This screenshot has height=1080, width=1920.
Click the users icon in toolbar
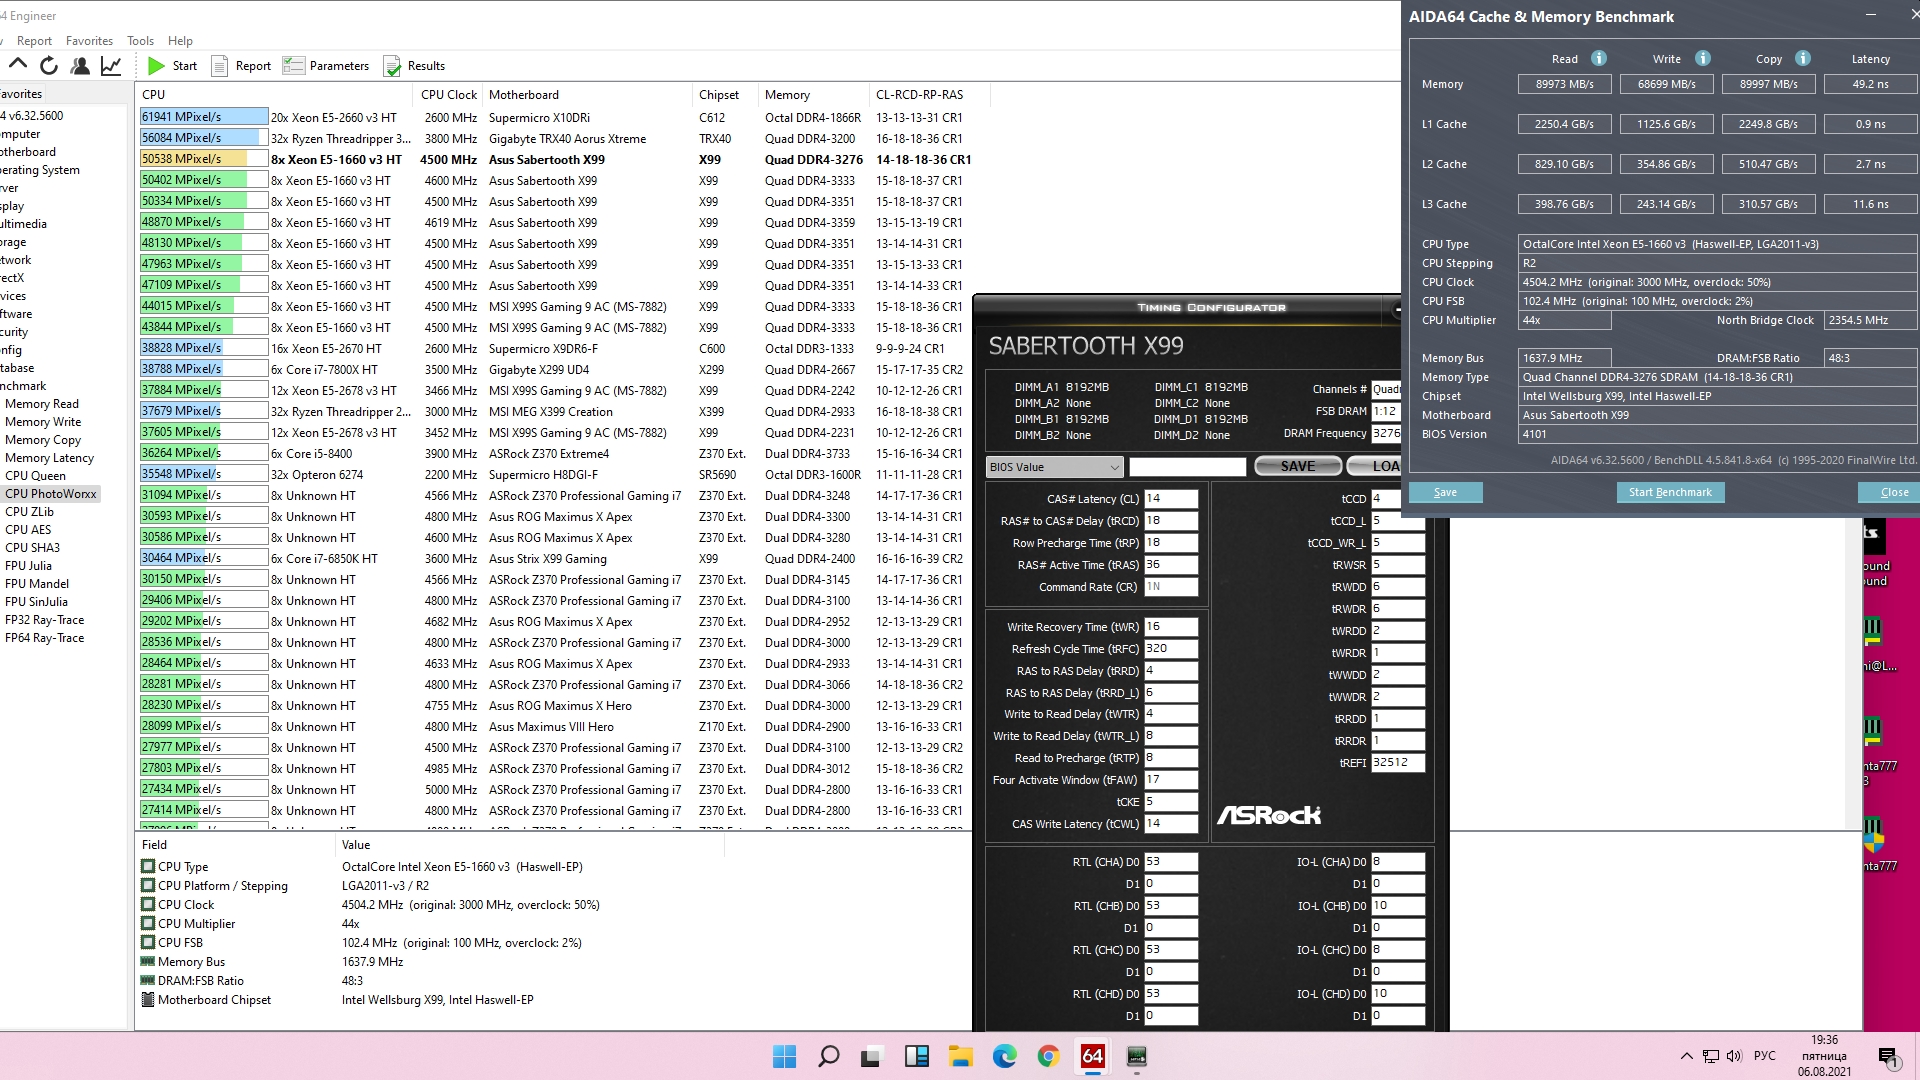(80, 66)
